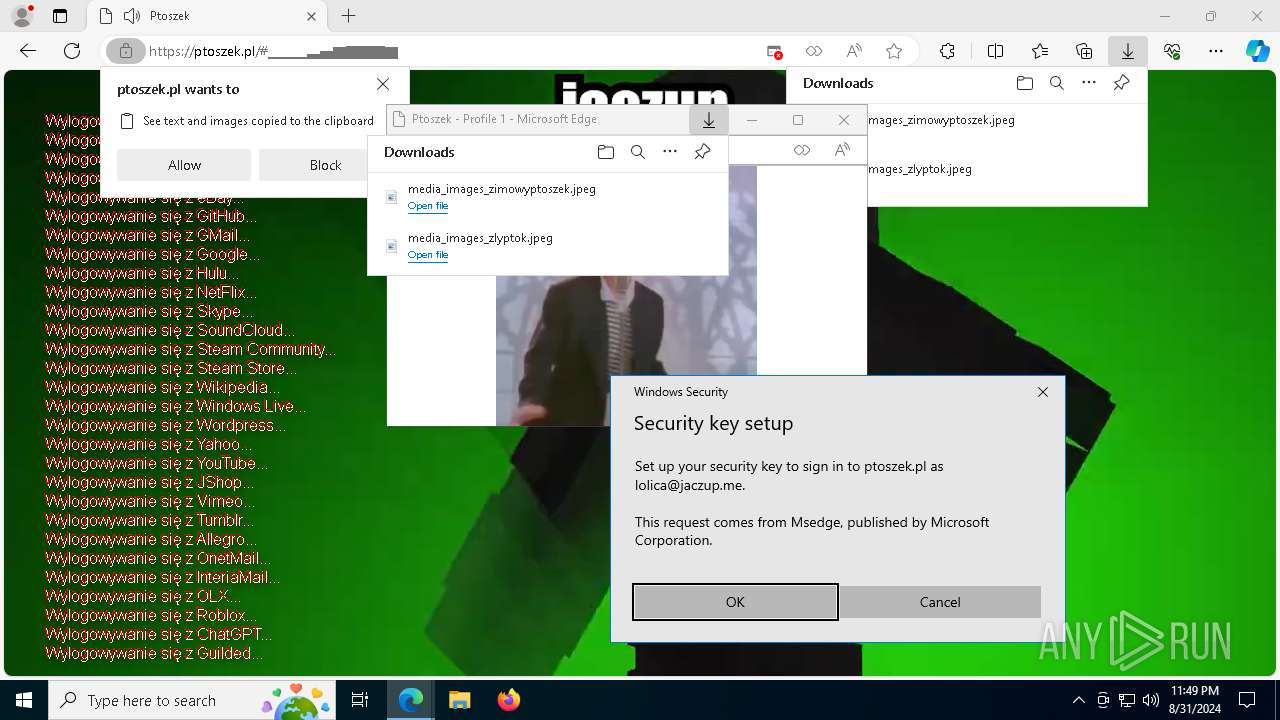Open more options in right Downloads panel
This screenshot has width=1280, height=720.
[1089, 83]
